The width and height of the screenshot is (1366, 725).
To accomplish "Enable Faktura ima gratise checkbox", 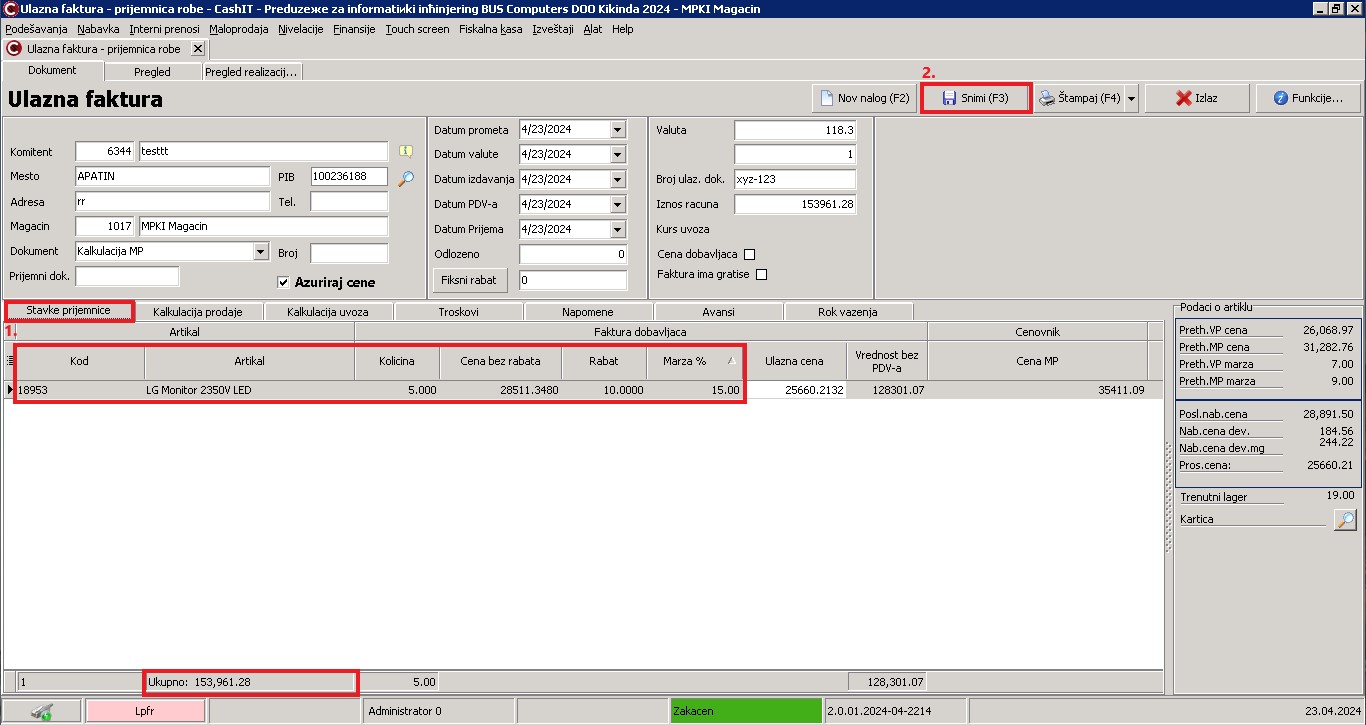I will coord(761,274).
